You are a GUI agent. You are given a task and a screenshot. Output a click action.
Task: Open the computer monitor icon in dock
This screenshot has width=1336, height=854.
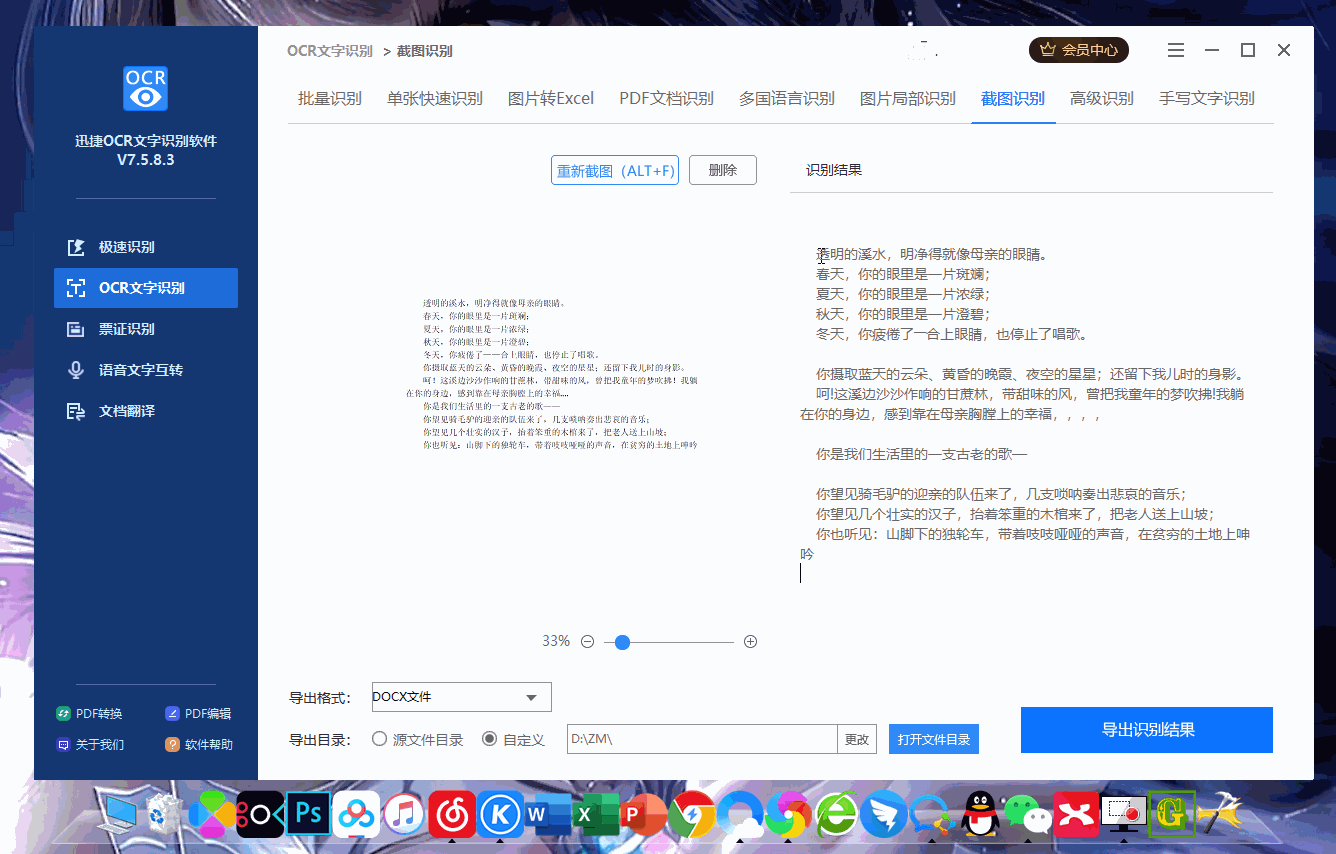tap(119, 812)
